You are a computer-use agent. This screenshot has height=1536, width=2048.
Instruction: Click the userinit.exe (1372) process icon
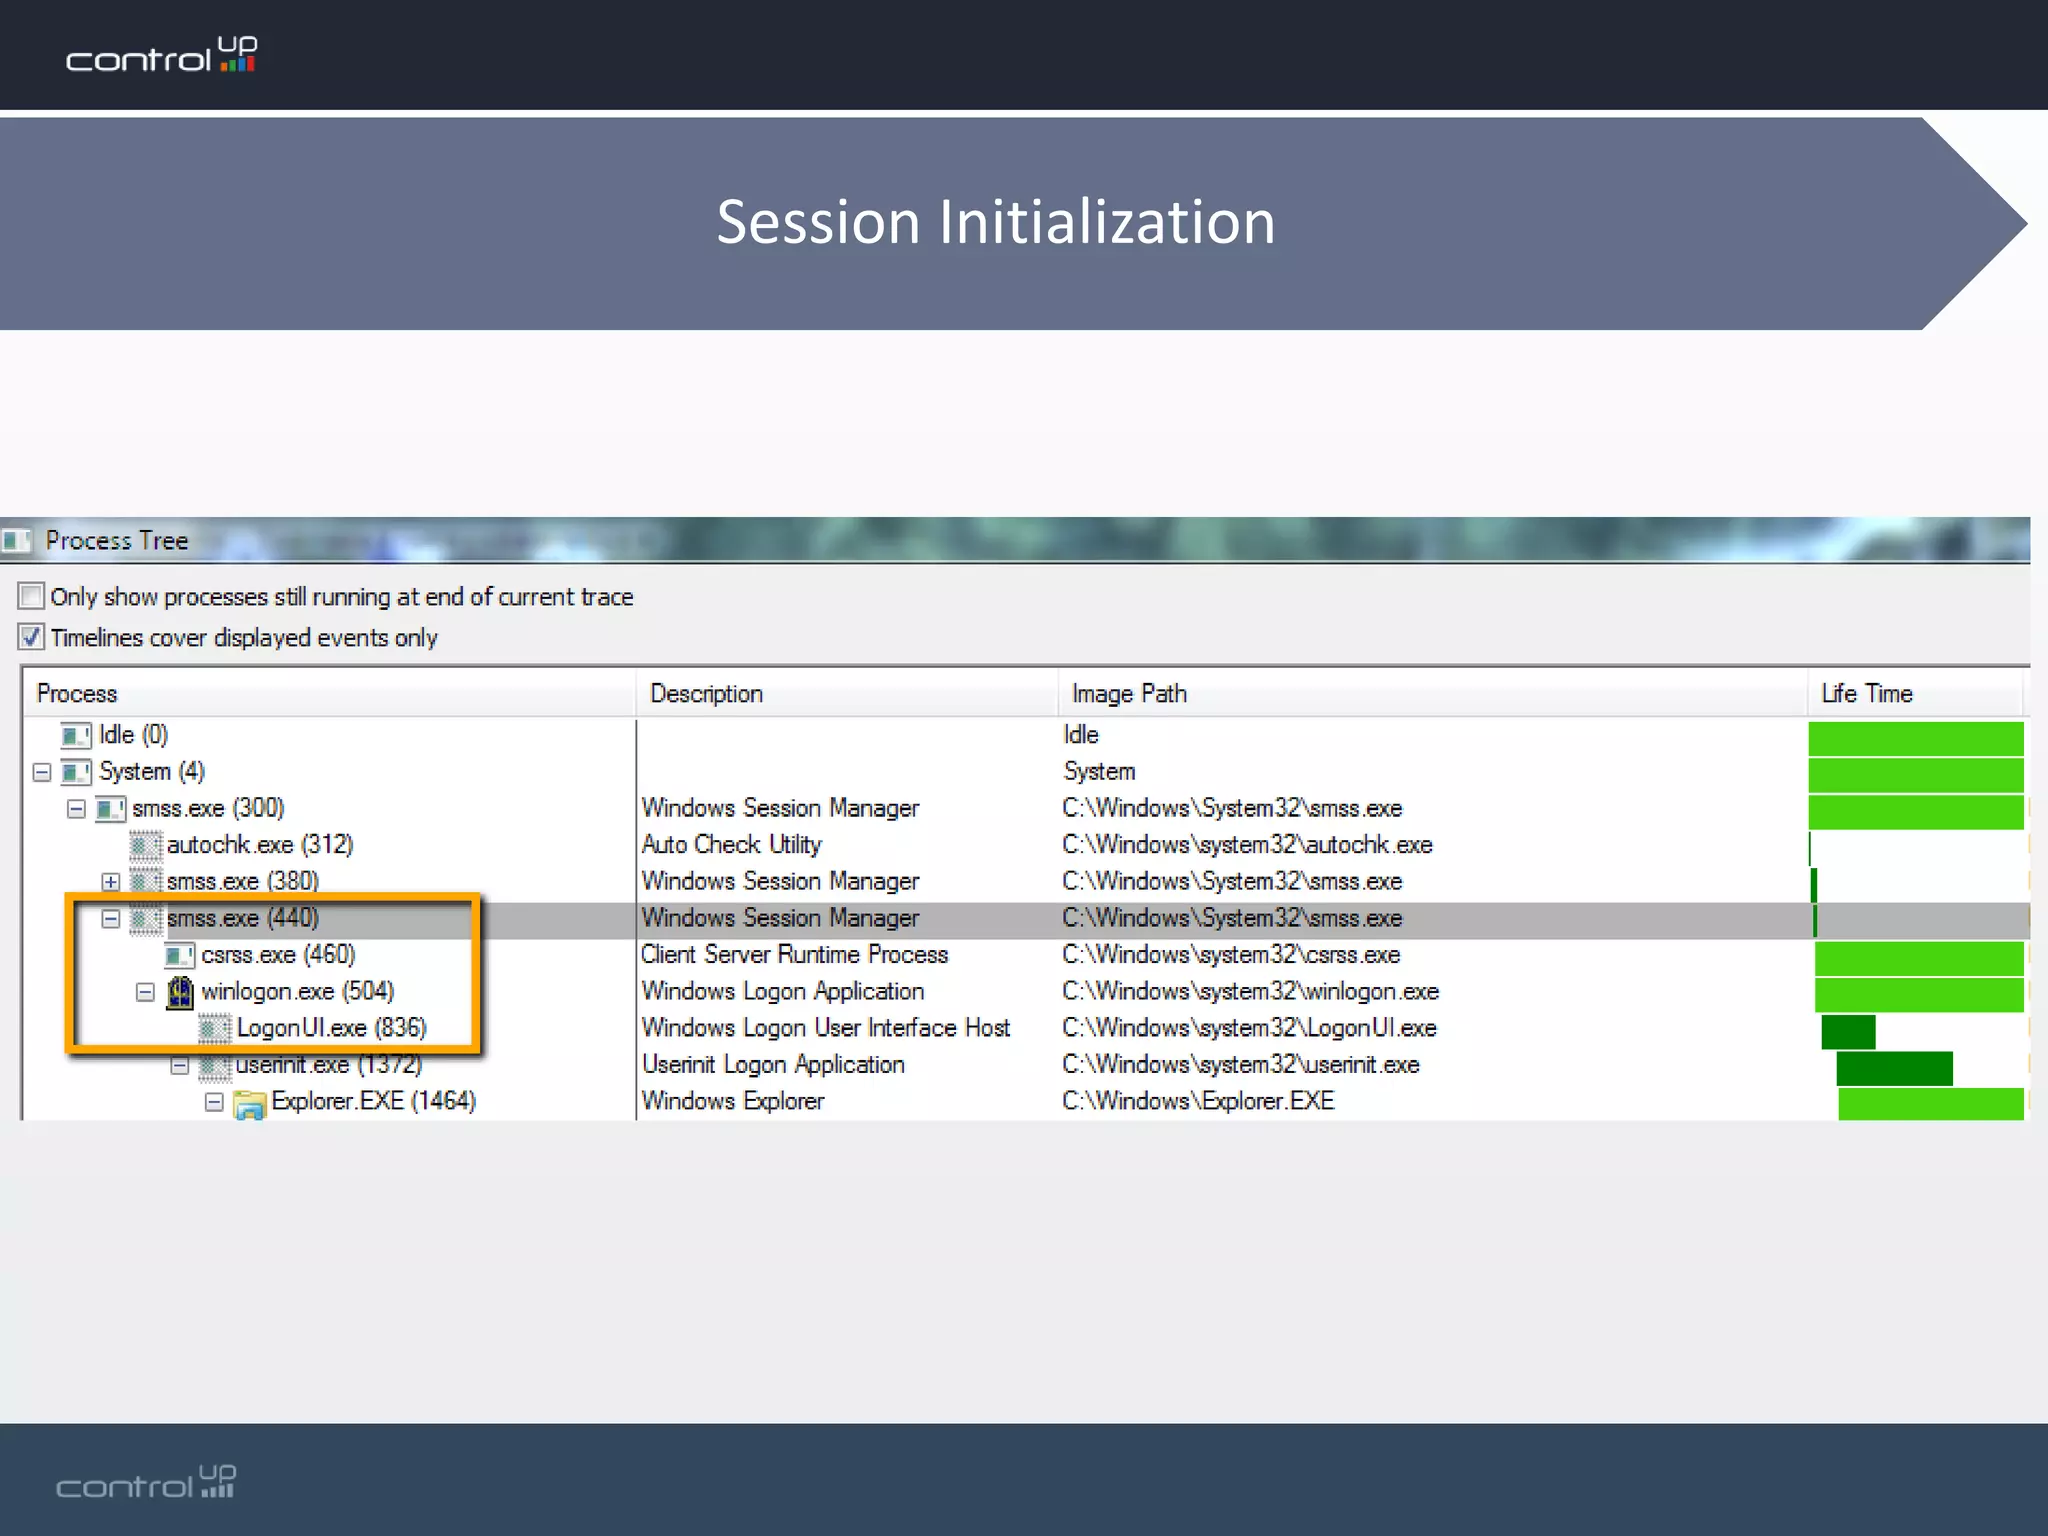coord(214,1066)
